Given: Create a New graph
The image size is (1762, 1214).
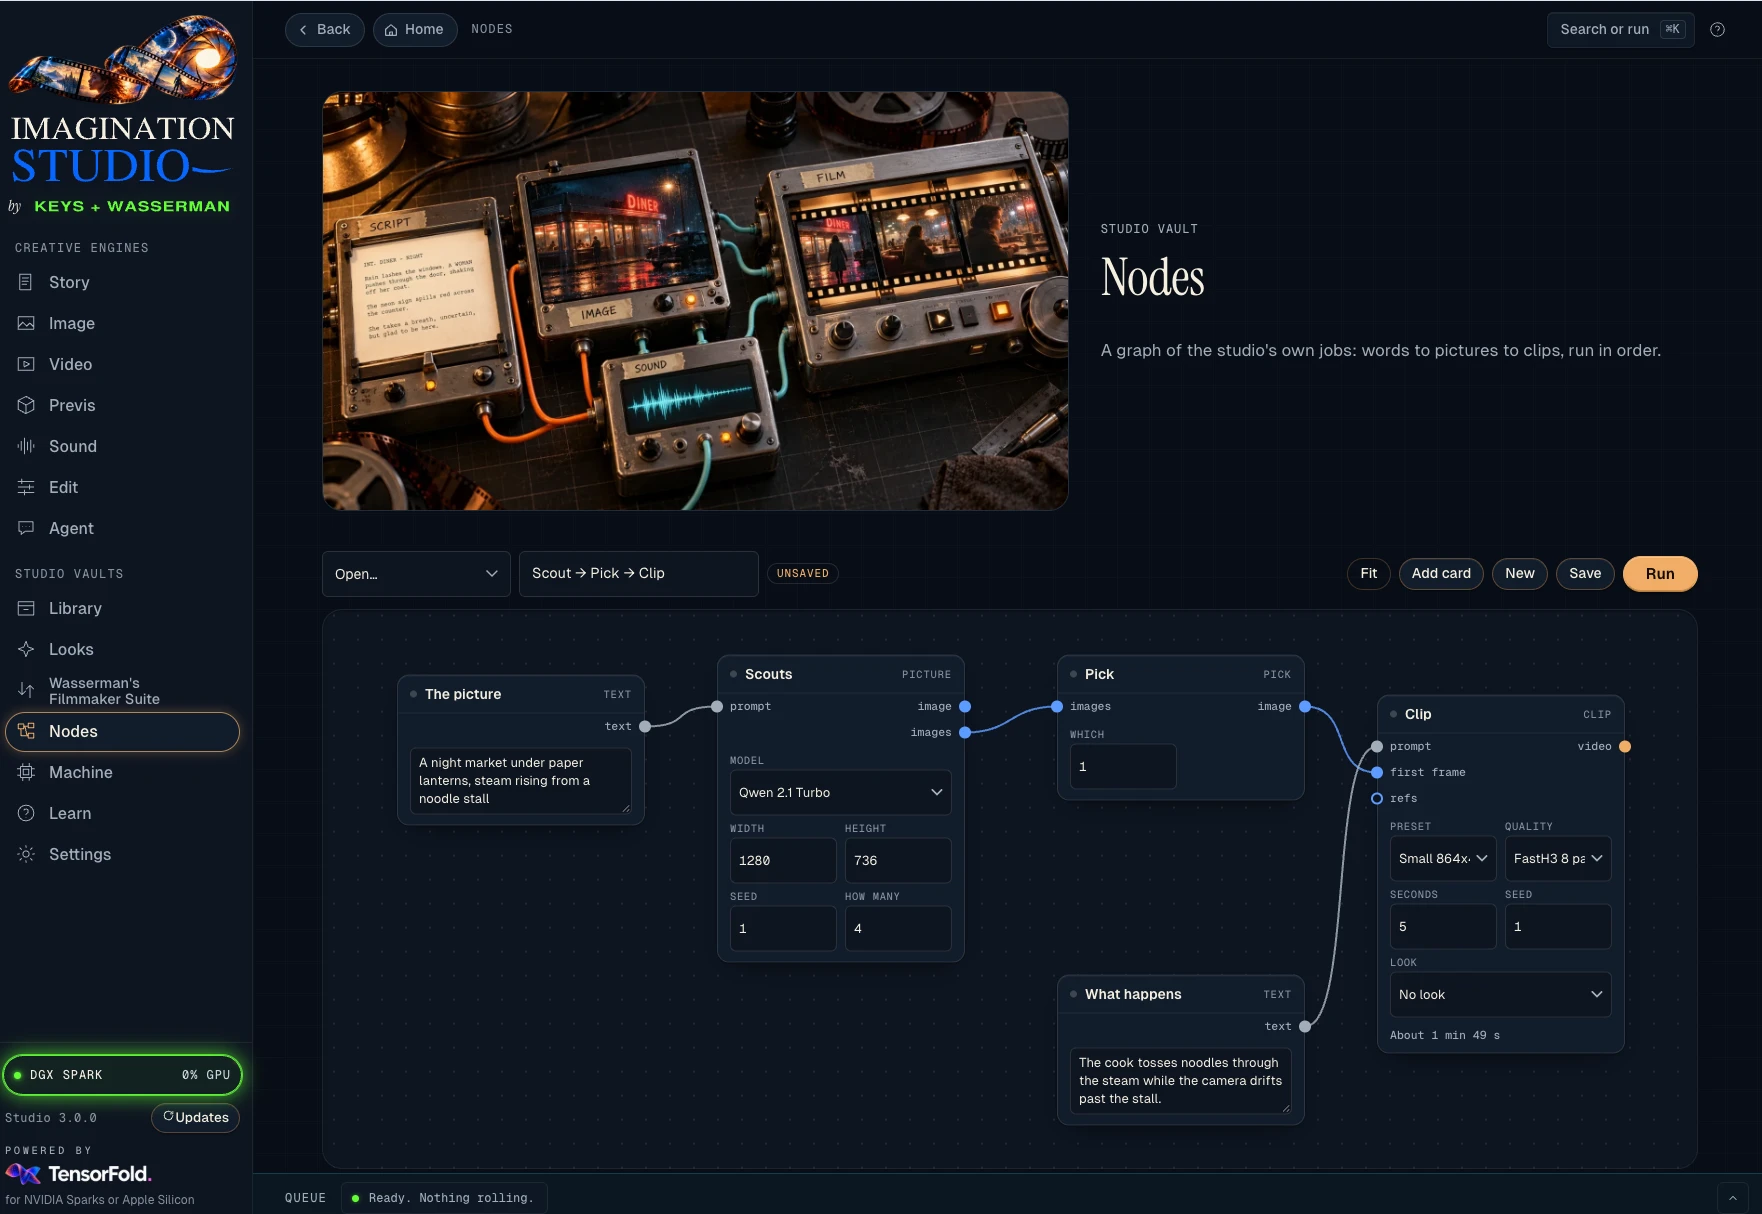Looking at the screenshot, I should (1520, 574).
